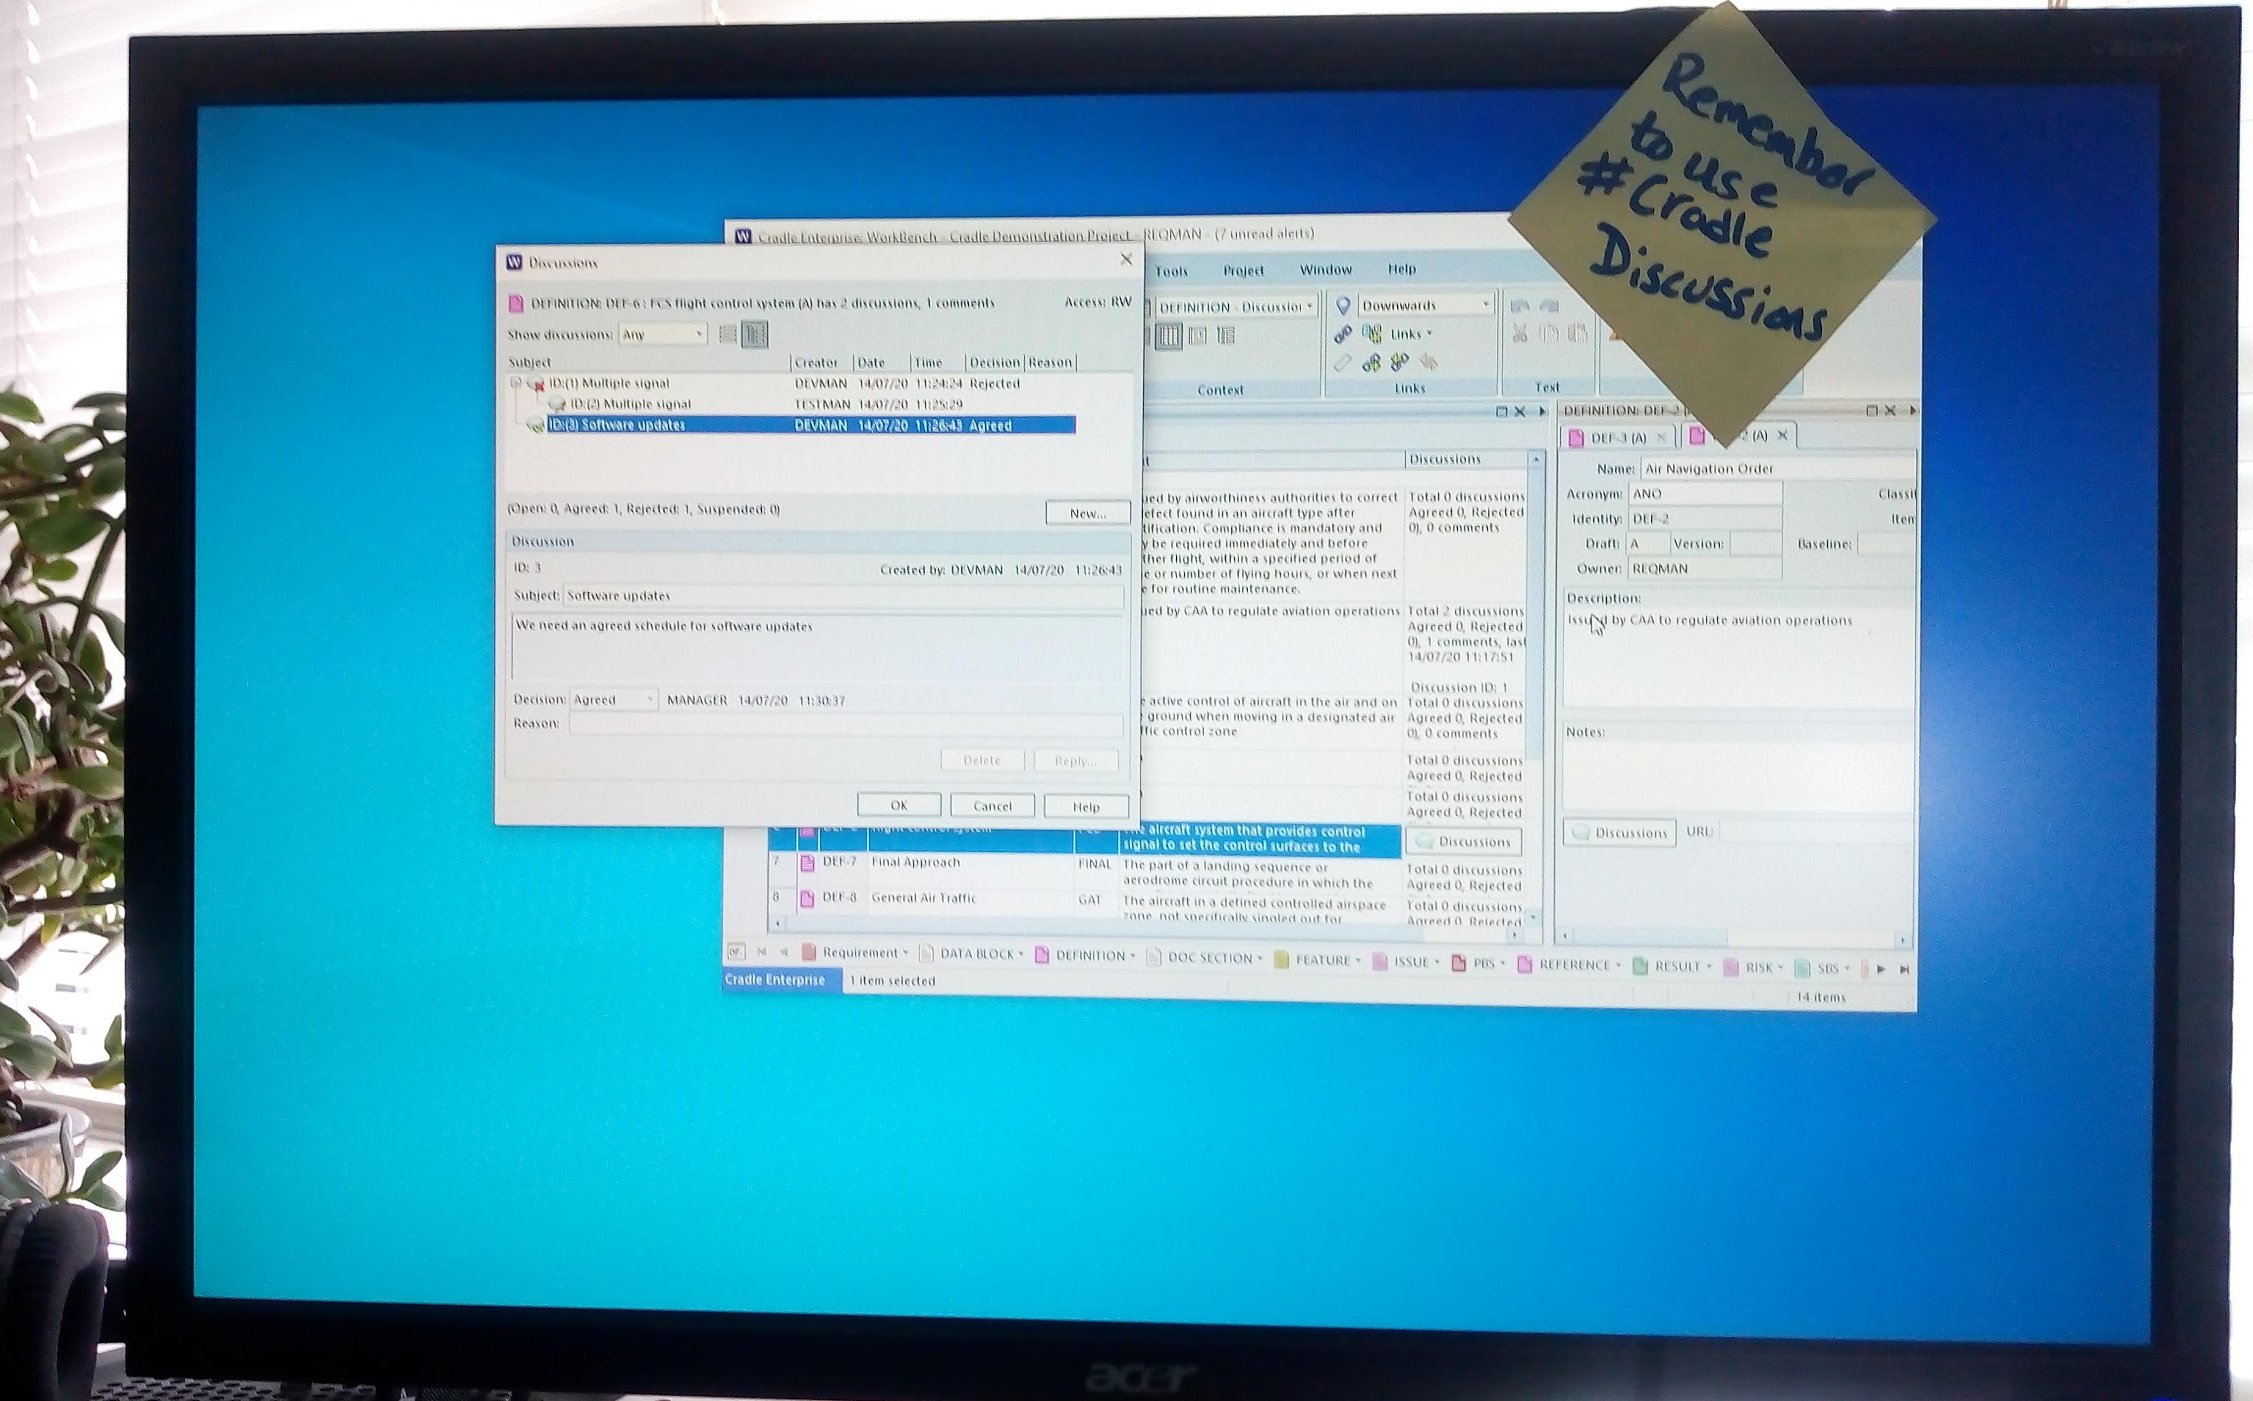Screen dimensions: 2253x1401
Task: Click the ISSUE item type icon
Action: click(1380, 962)
